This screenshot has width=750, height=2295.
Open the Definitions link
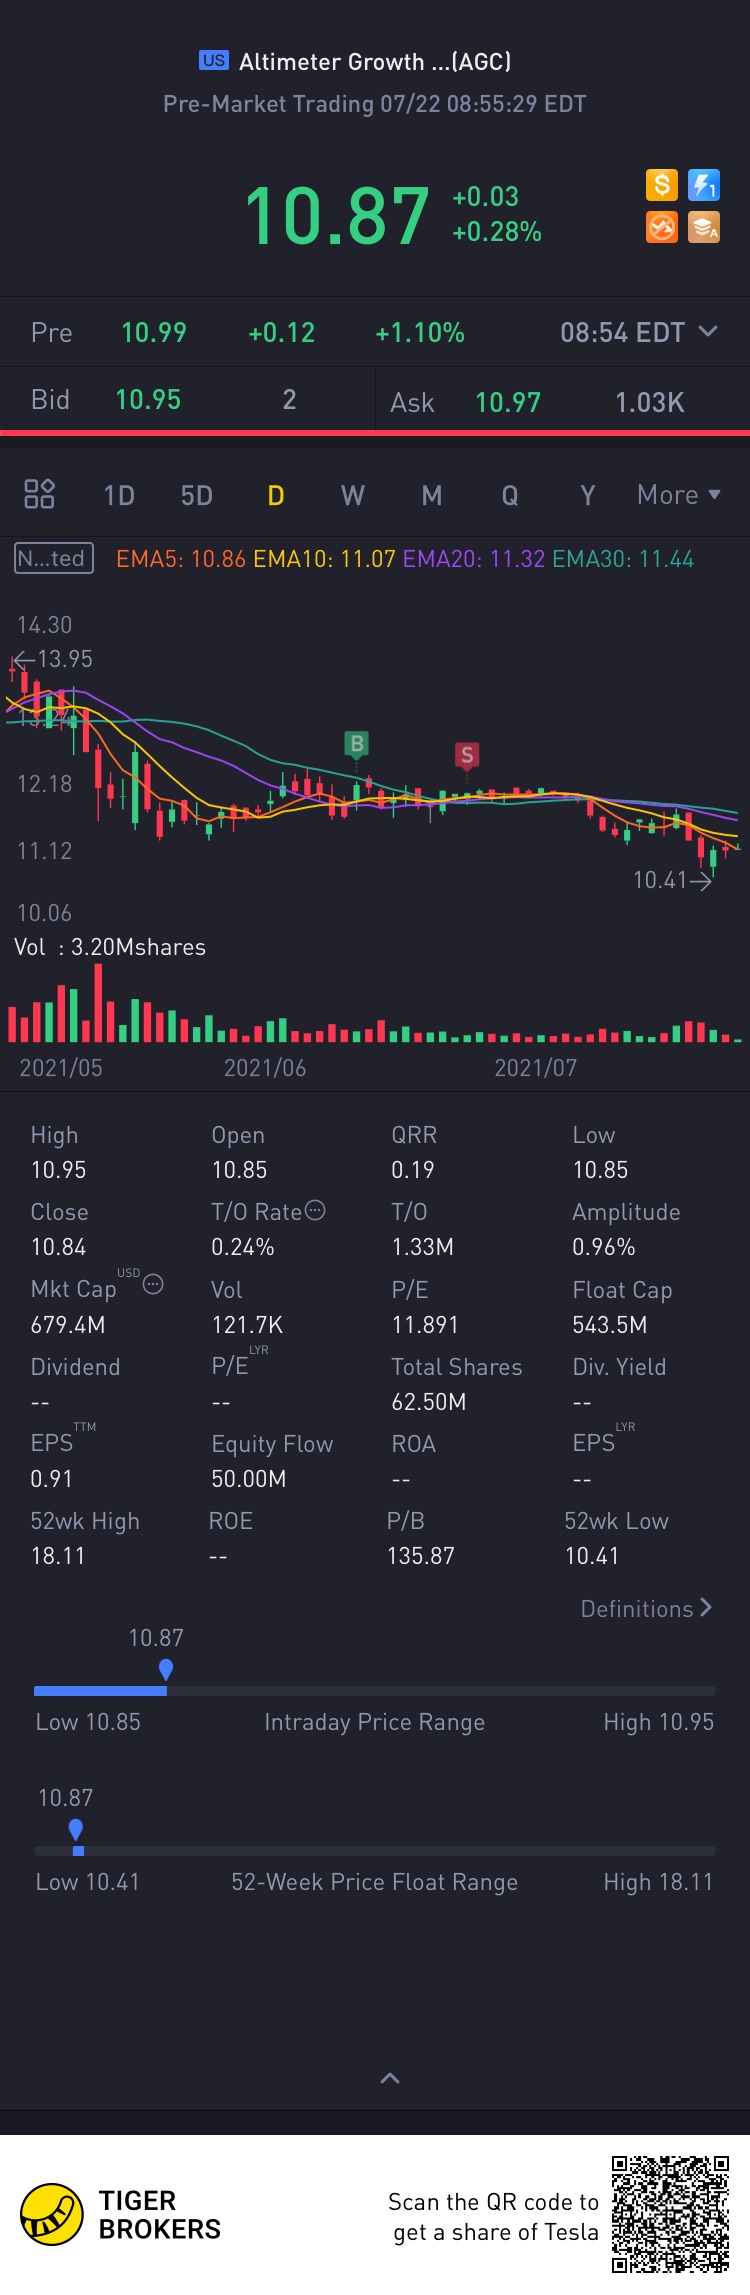click(x=646, y=1609)
